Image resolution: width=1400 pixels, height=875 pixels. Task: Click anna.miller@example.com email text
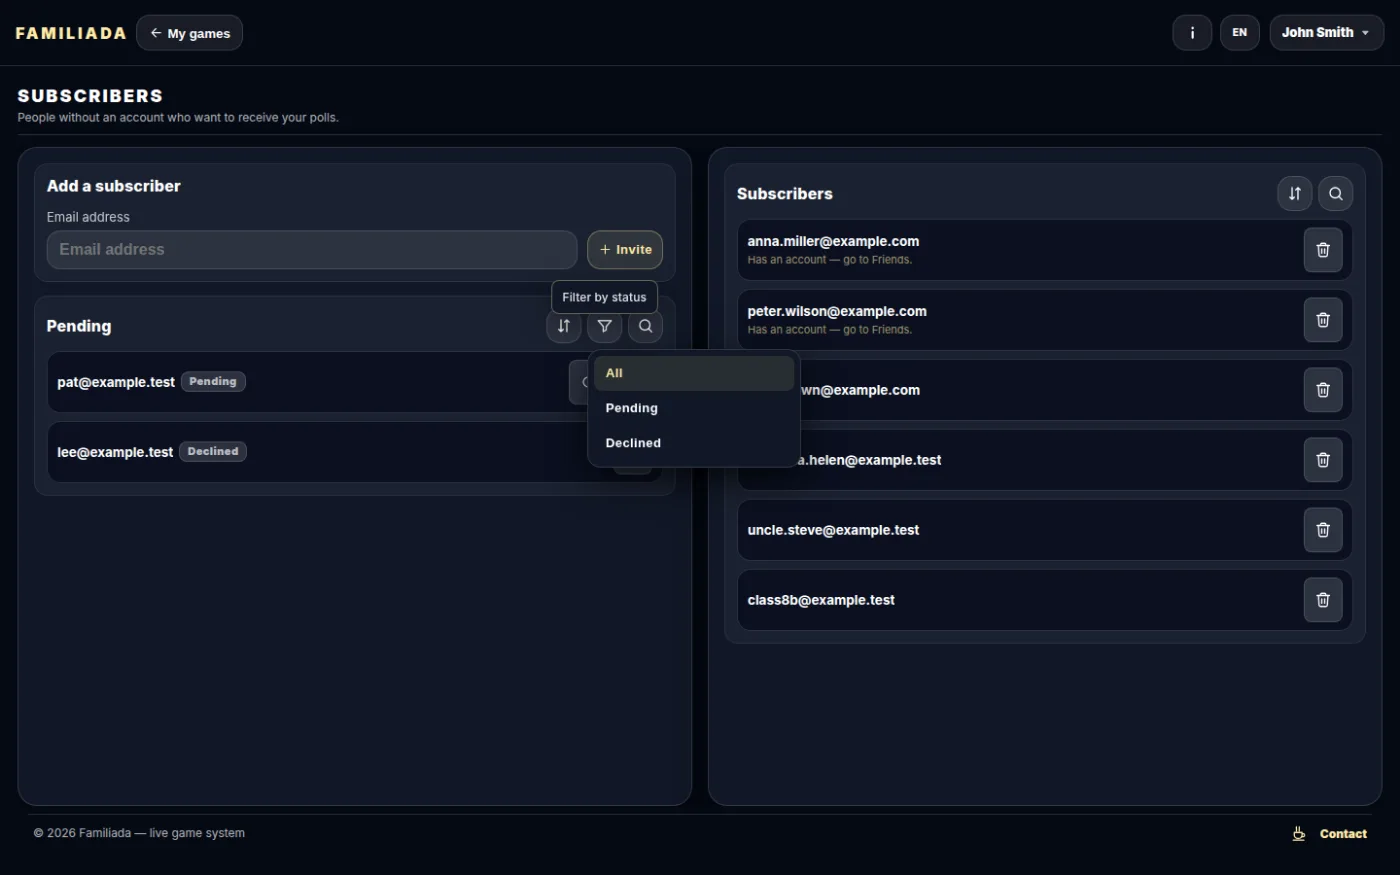coord(833,241)
